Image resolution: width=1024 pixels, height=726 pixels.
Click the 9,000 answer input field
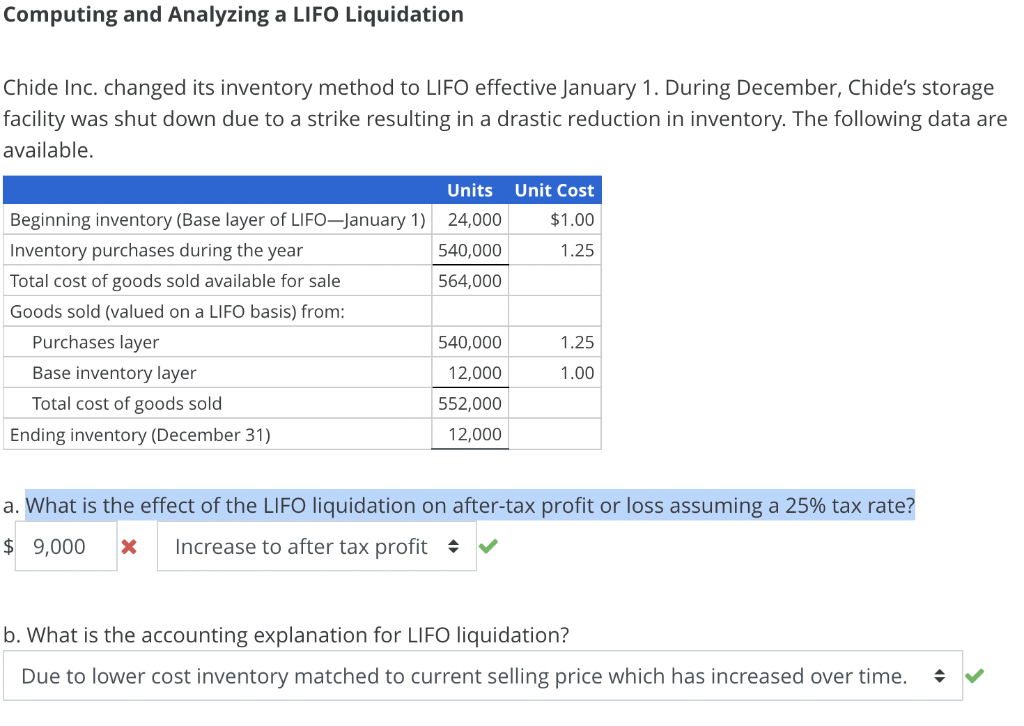point(65,546)
